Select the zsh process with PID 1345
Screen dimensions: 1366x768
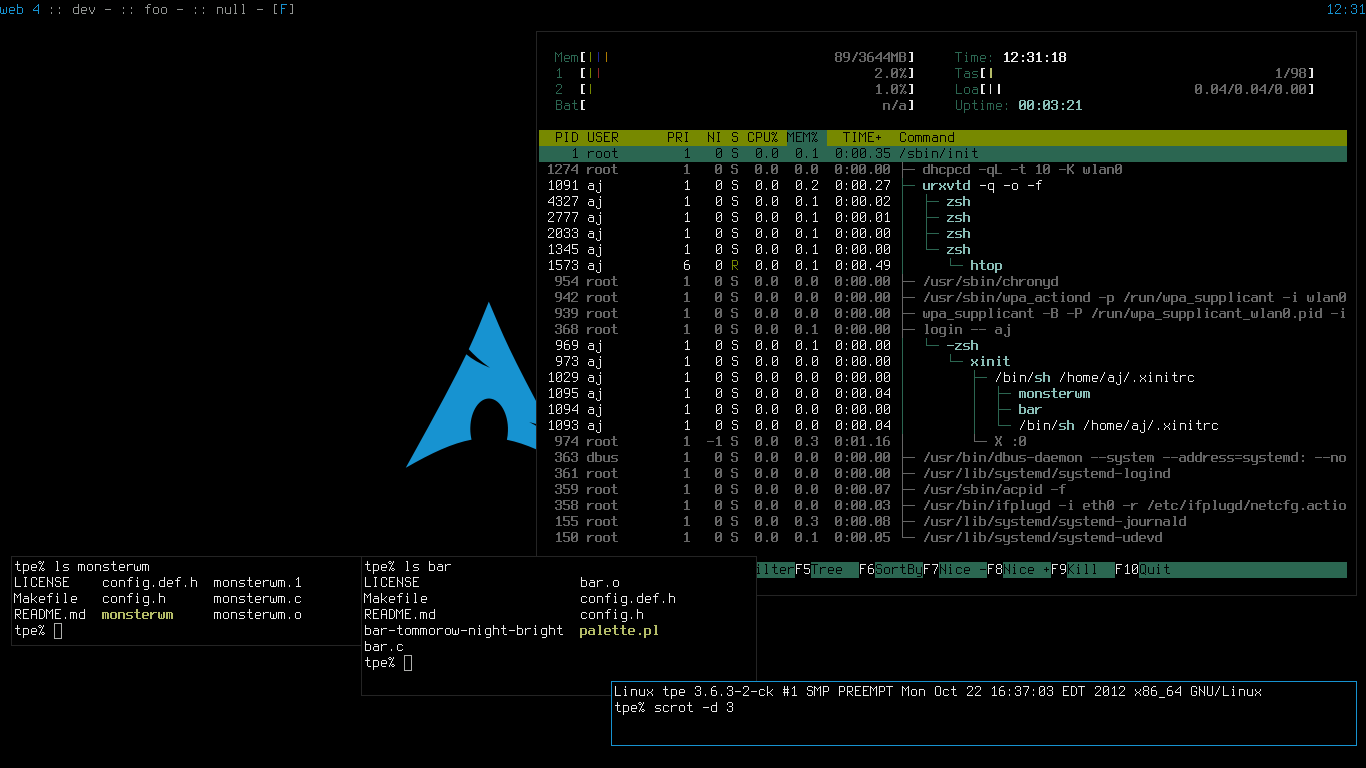click(943, 250)
